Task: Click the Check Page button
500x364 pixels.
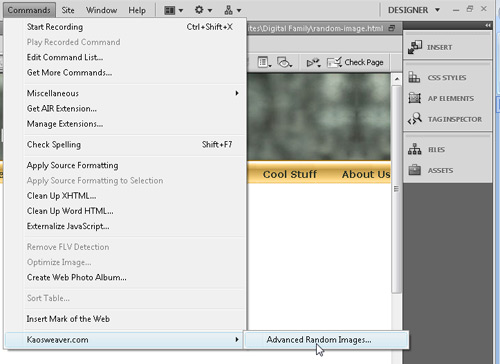Action: (x=355, y=62)
